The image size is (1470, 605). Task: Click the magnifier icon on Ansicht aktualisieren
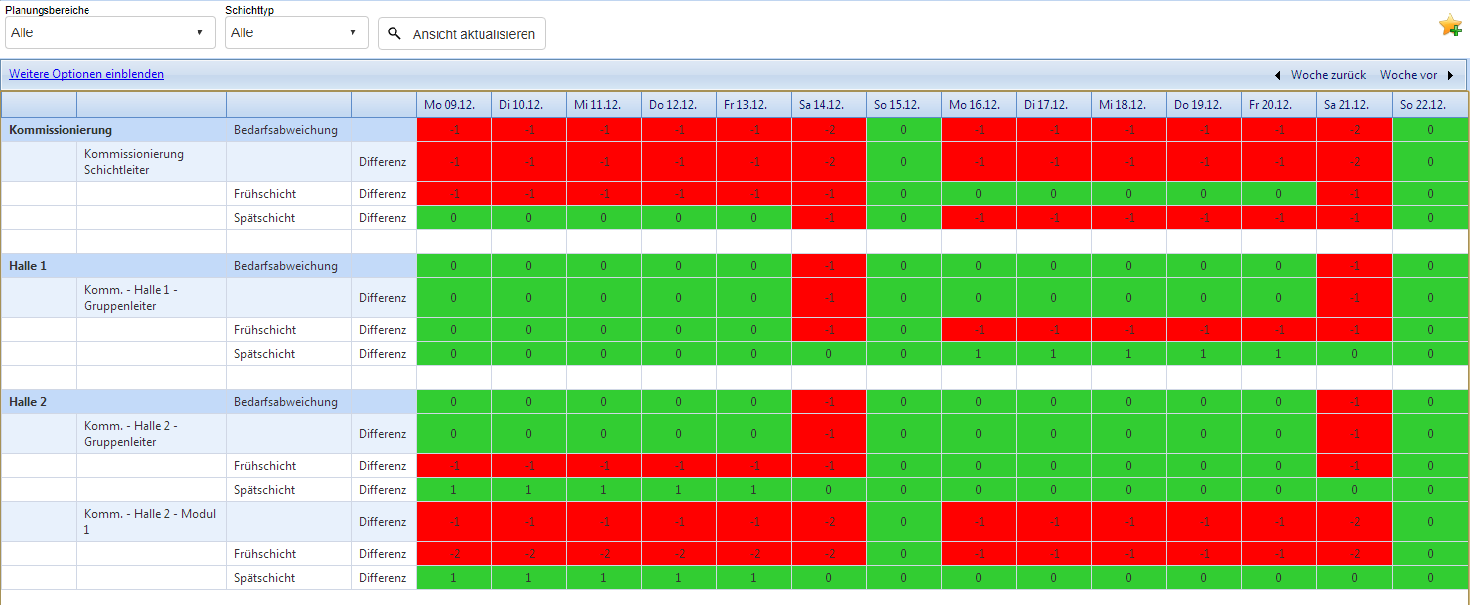[x=395, y=34]
